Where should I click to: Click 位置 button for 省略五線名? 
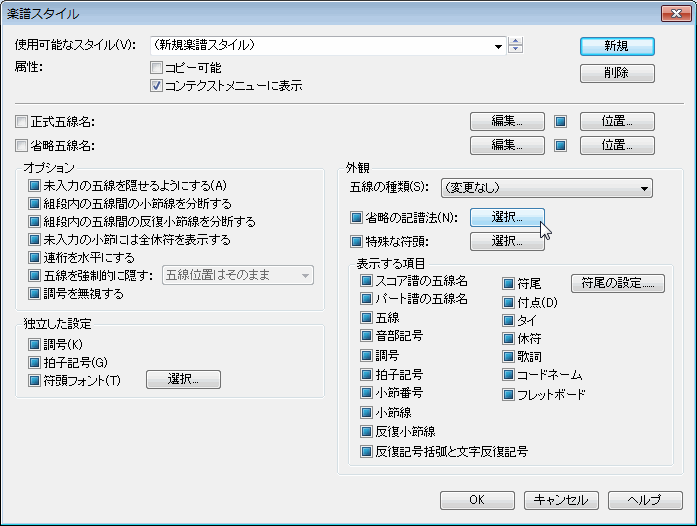617,145
